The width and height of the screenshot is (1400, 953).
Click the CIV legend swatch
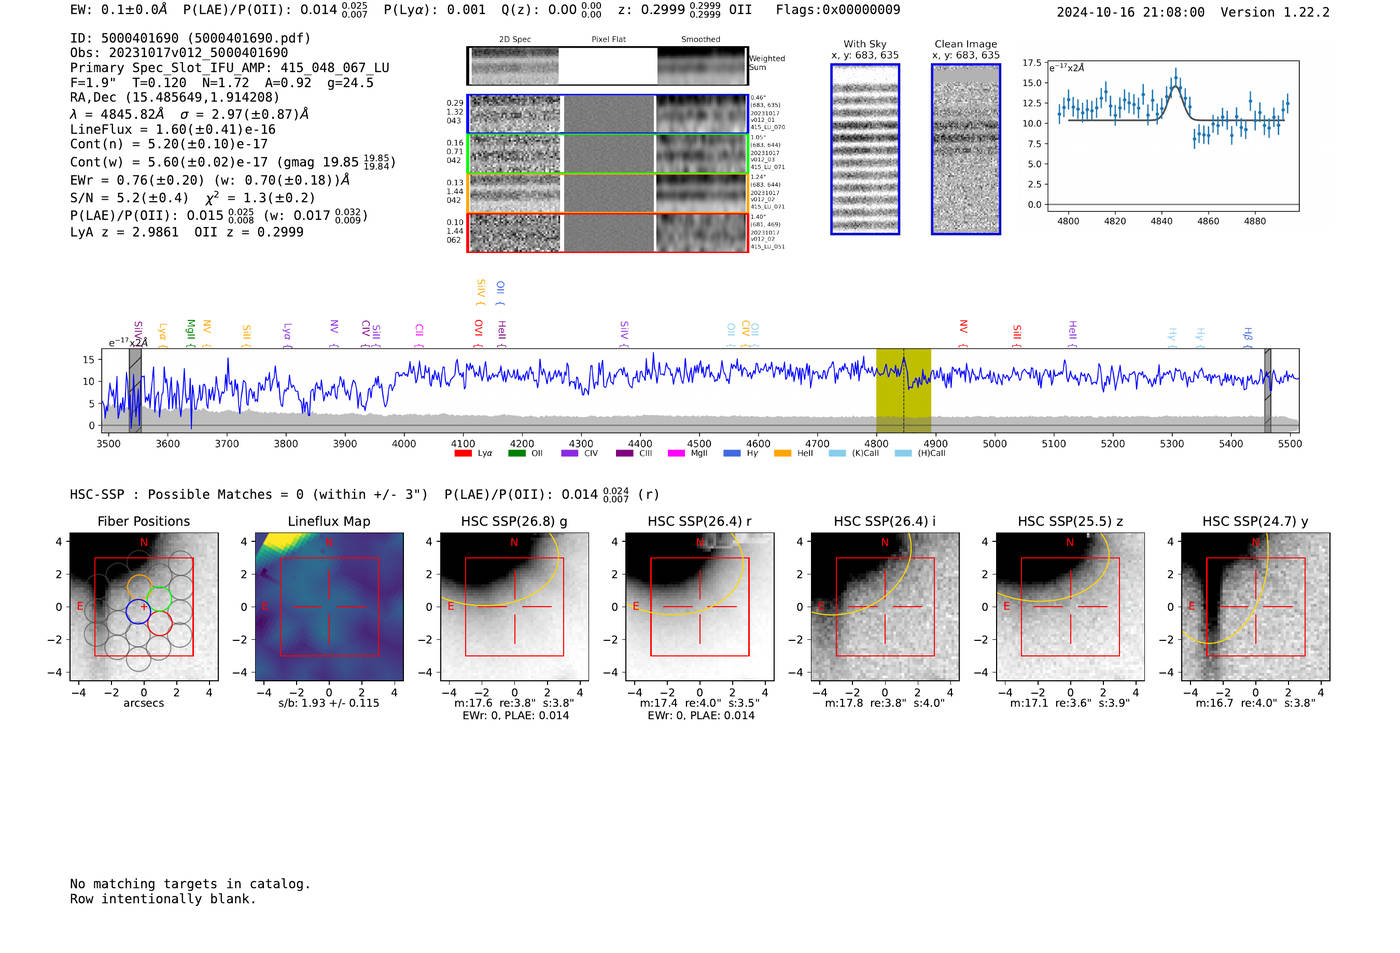(x=570, y=453)
